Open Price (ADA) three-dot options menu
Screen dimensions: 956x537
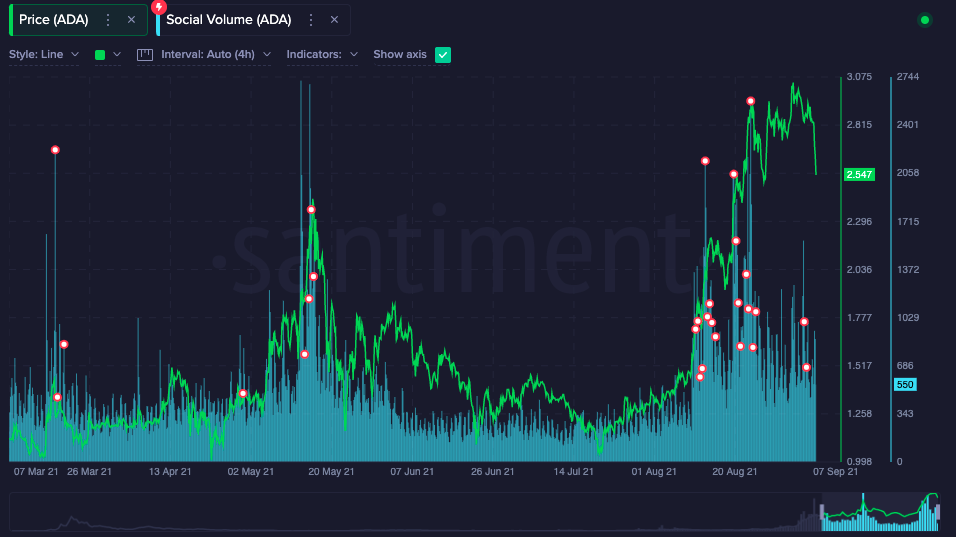(108, 20)
